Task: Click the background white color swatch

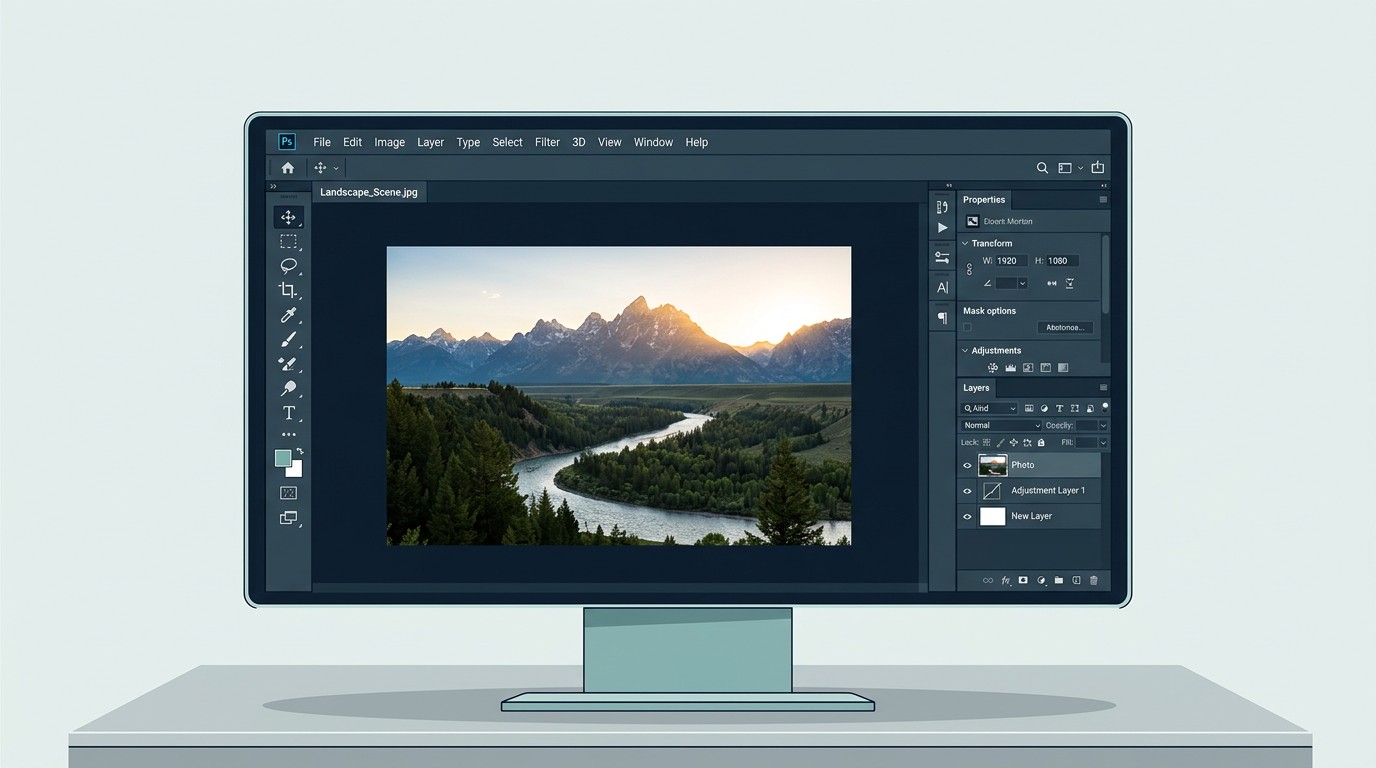Action: click(296, 470)
